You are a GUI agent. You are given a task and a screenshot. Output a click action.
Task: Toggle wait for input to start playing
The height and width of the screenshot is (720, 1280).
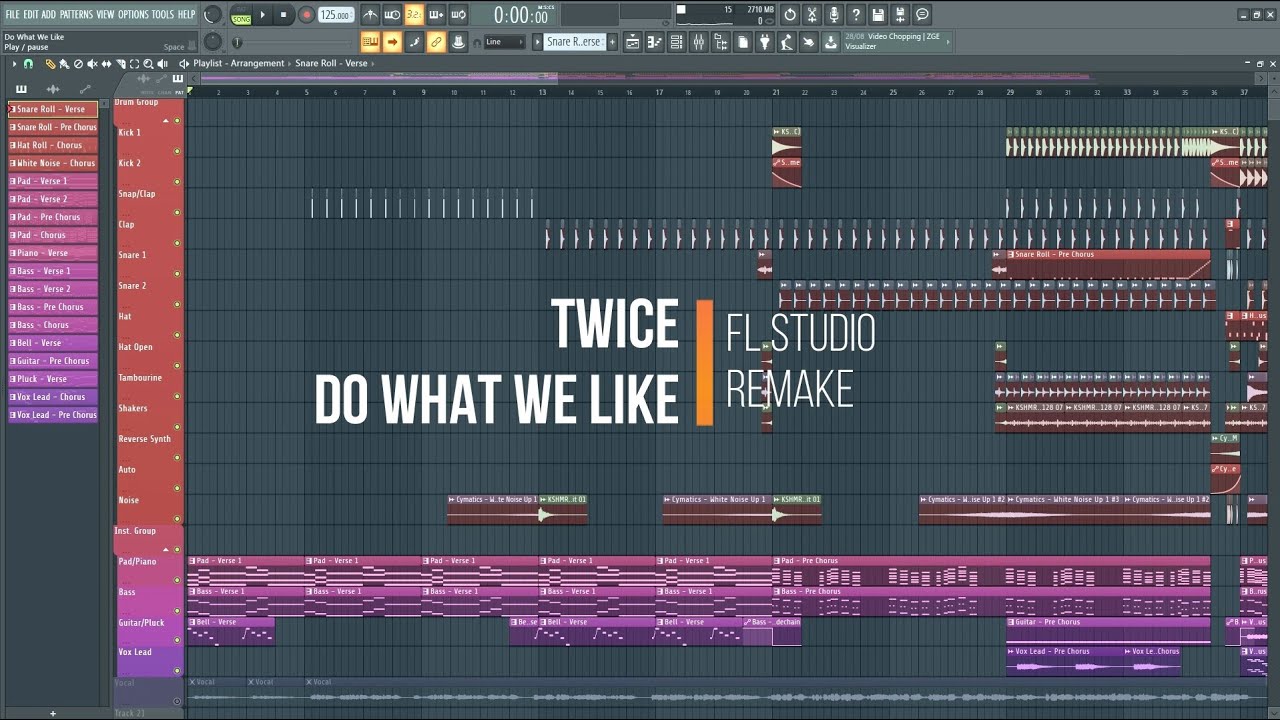(x=393, y=15)
